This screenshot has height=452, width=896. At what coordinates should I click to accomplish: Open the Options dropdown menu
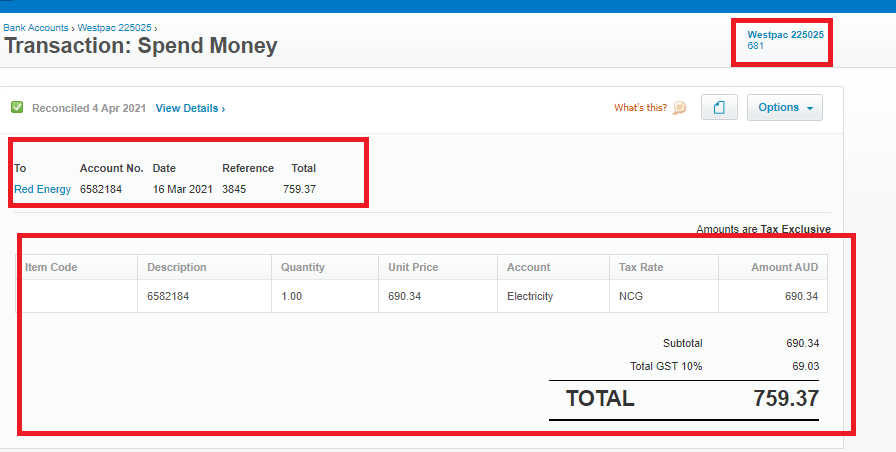coord(785,107)
